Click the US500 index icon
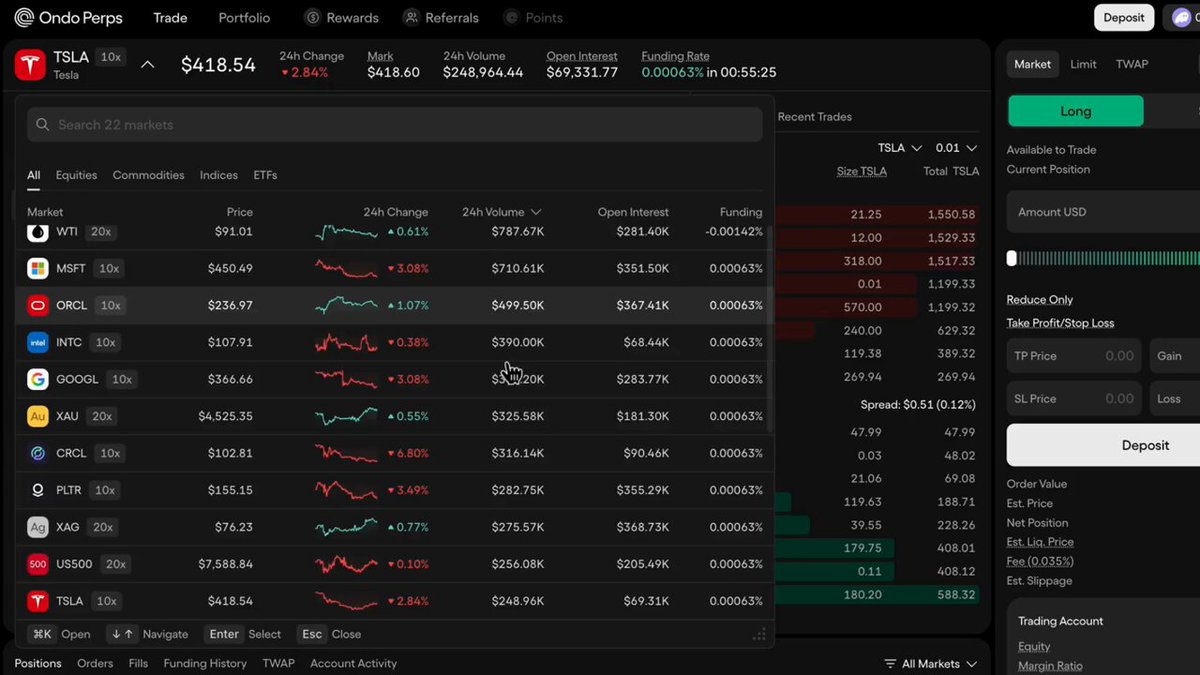1200x675 pixels. pyautogui.click(x=38, y=565)
